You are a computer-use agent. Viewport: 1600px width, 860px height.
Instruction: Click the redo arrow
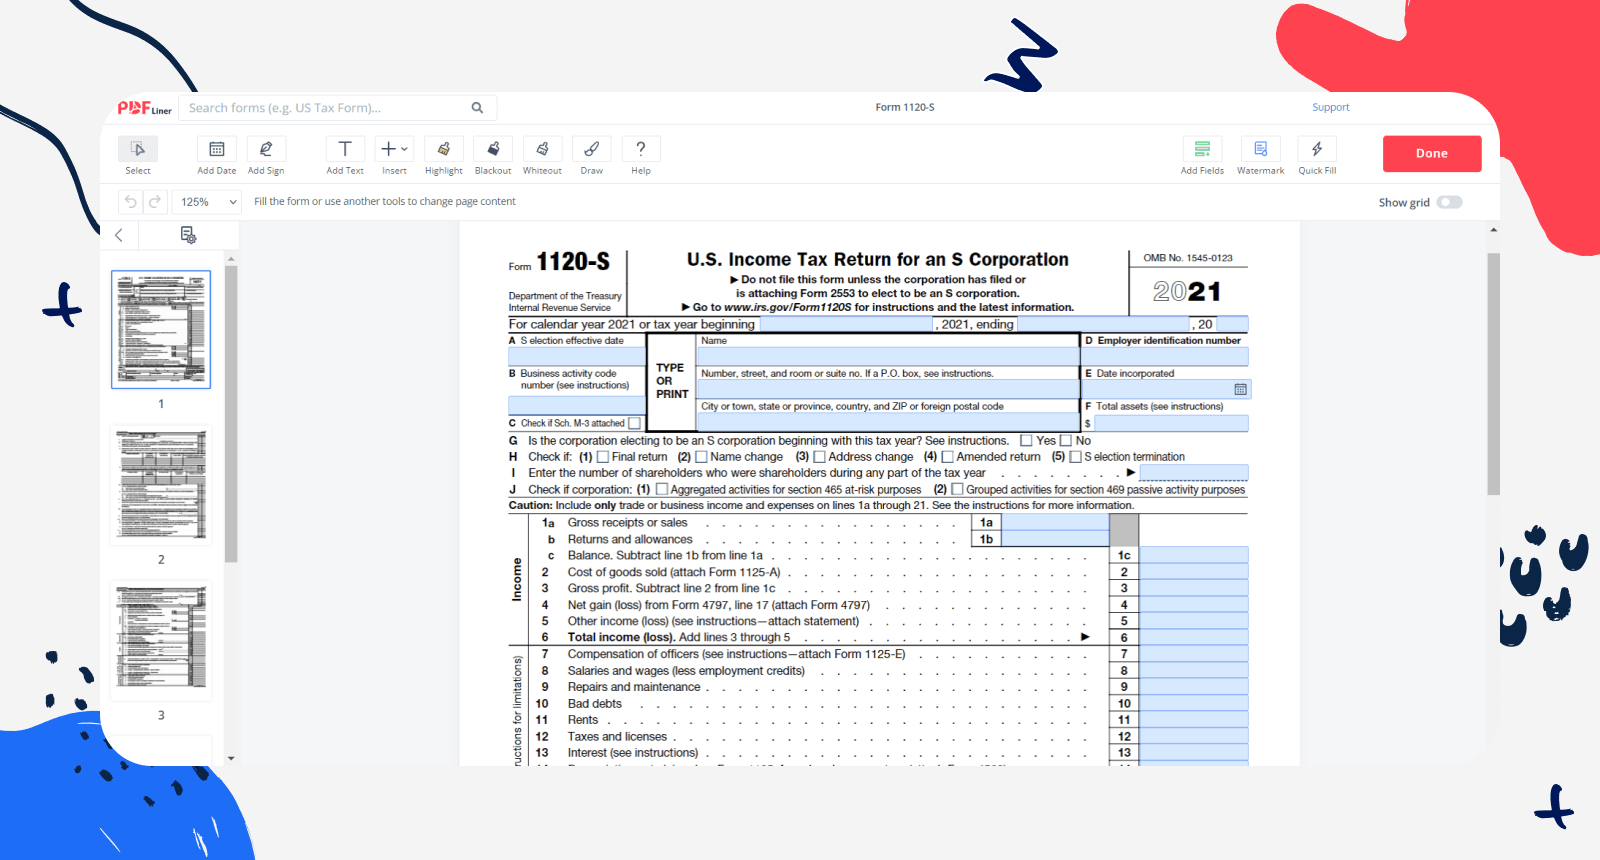pyautogui.click(x=155, y=202)
